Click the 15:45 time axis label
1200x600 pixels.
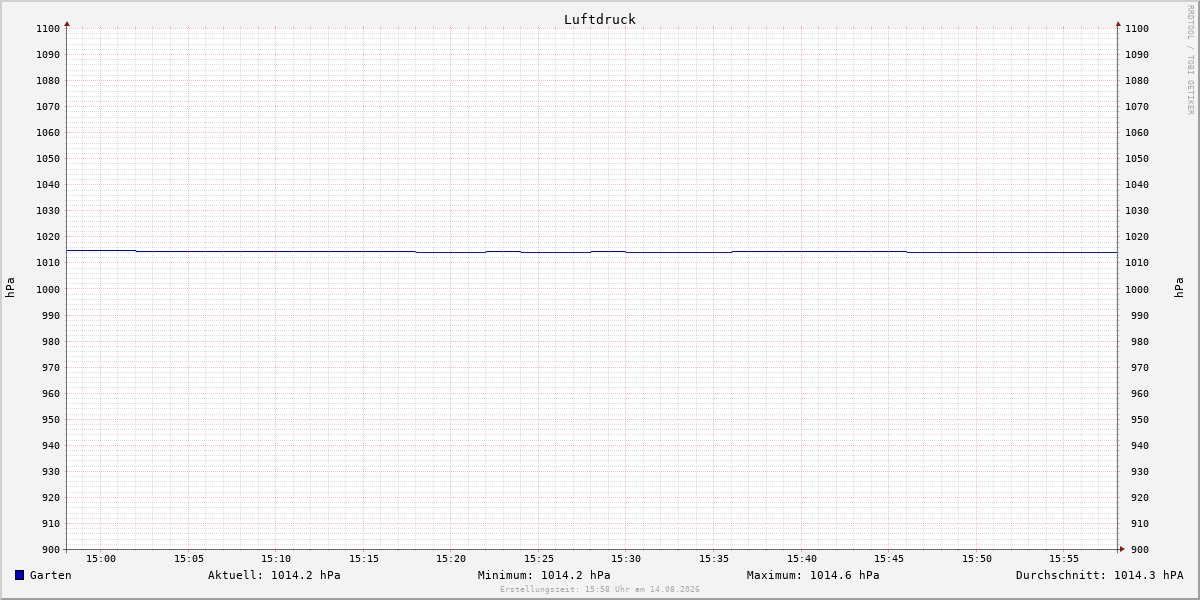[x=889, y=559]
